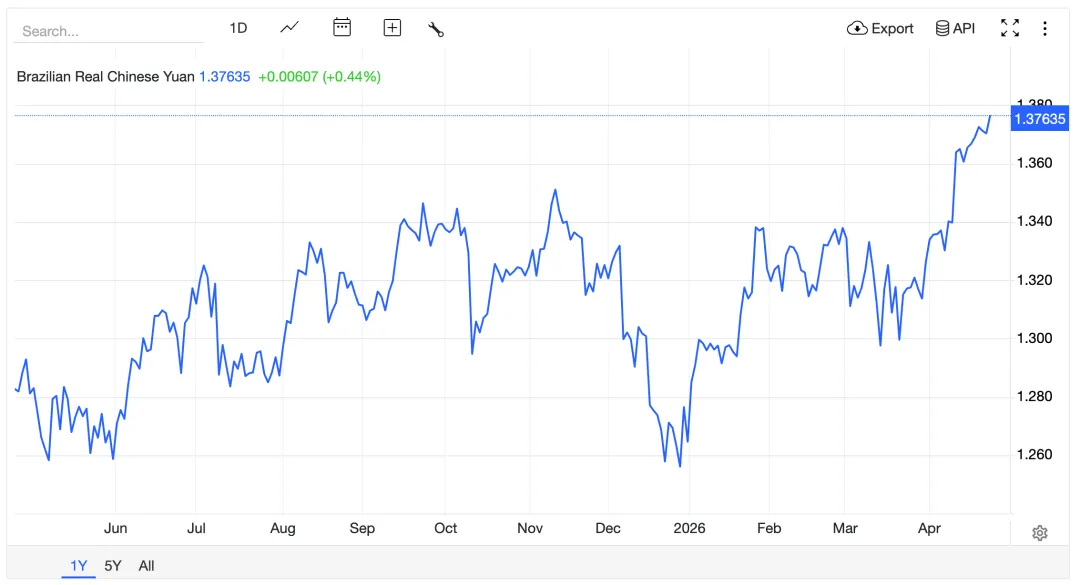The height and width of the screenshot is (585, 1080).
Task: Enter fullscreen chart mode
Action: [1010, 28]
